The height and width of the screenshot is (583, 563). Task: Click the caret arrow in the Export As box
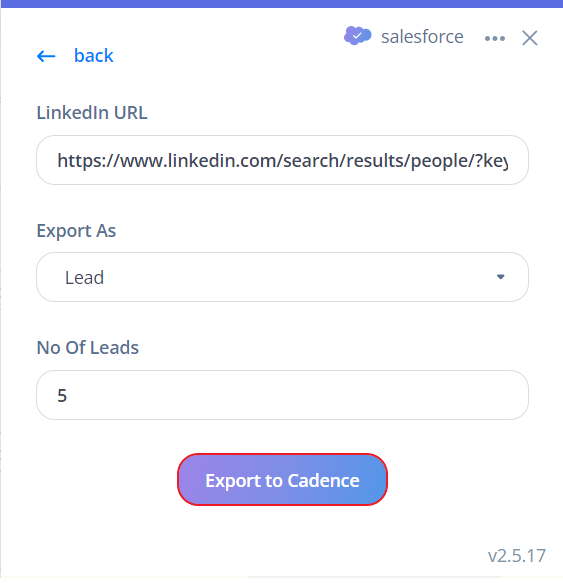(x=501, y=277)
